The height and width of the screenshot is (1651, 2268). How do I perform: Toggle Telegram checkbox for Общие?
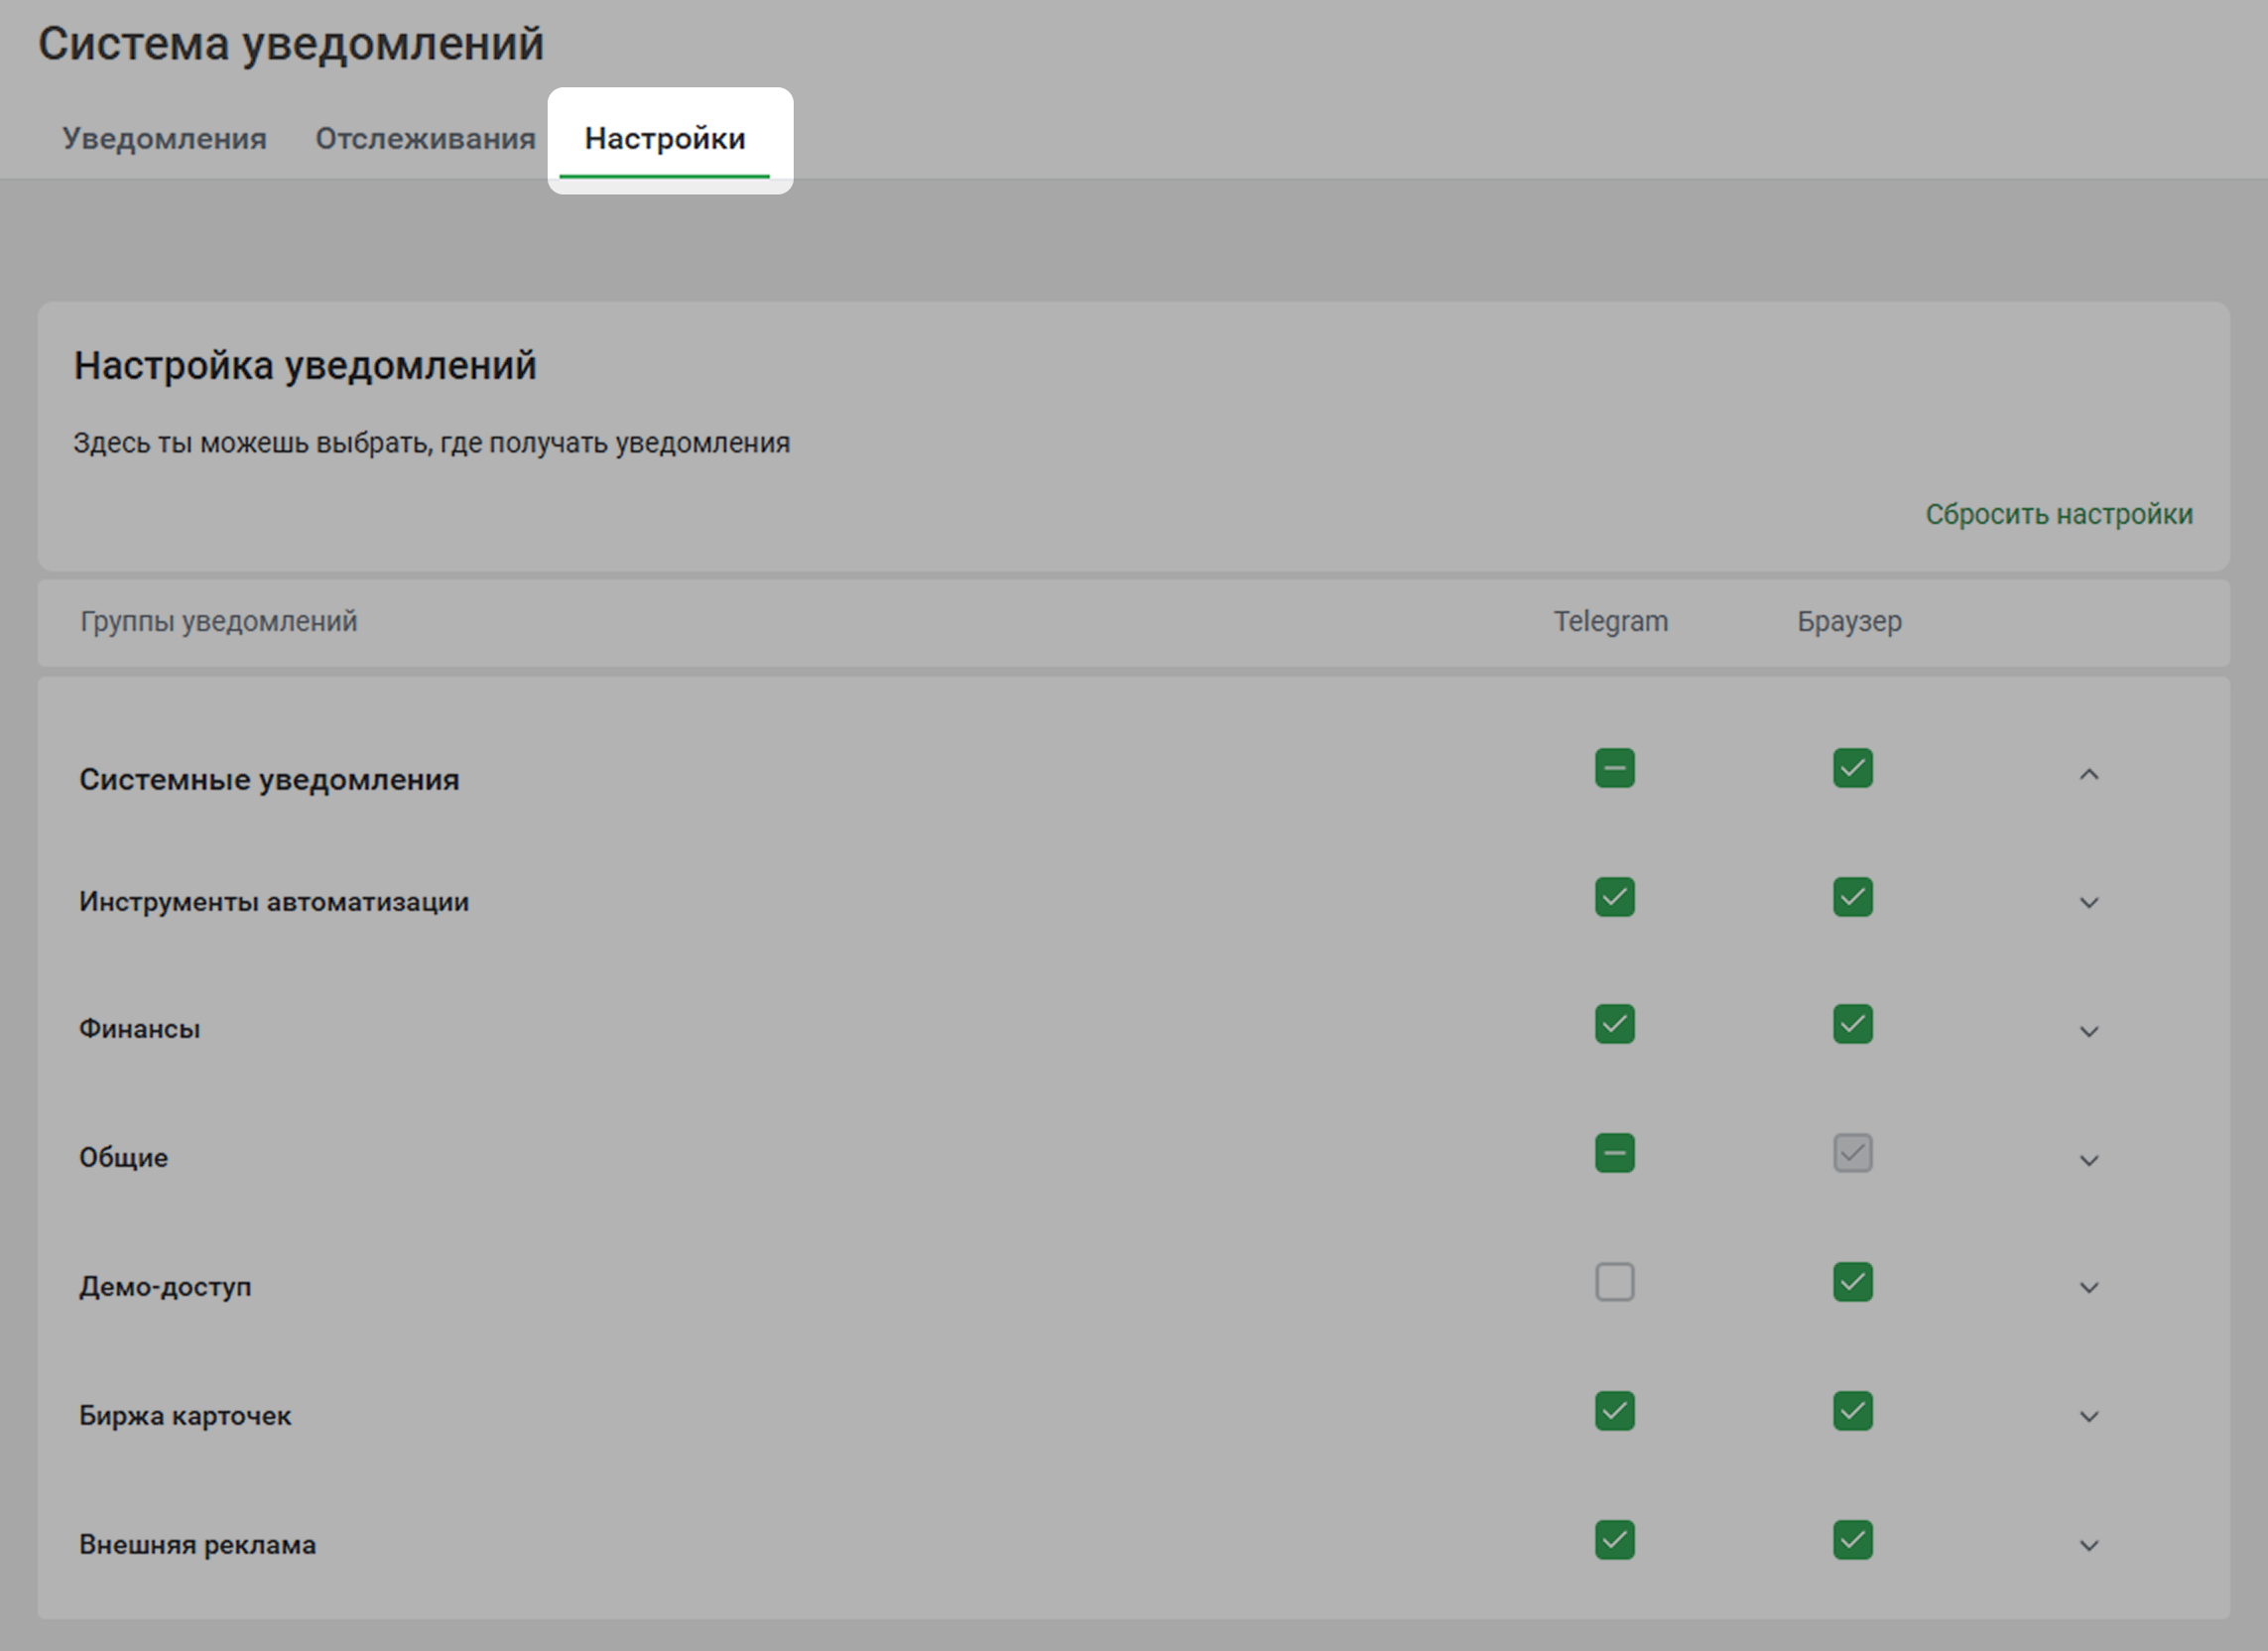(1614, 1153)
